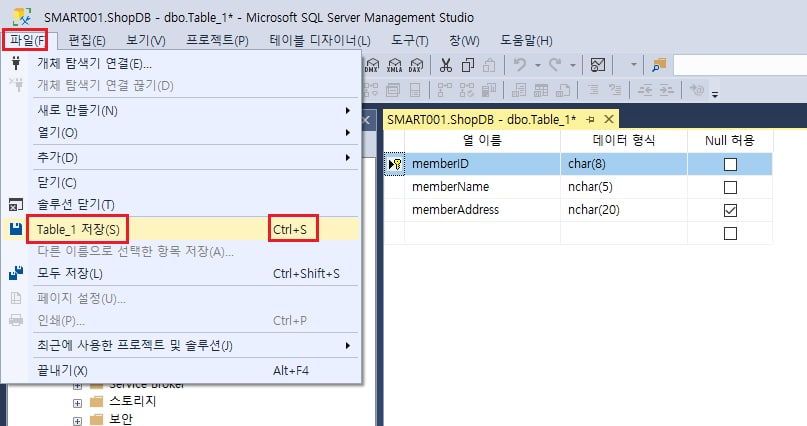Click the char(8) data type cell
Image resolution: width=807 pixels, height=426 pixels.
click(624, 164)
